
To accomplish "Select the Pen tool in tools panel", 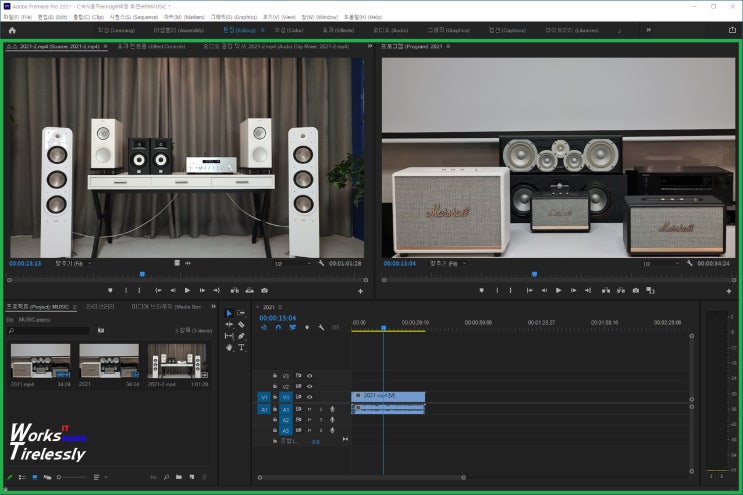I will point(241,336).
